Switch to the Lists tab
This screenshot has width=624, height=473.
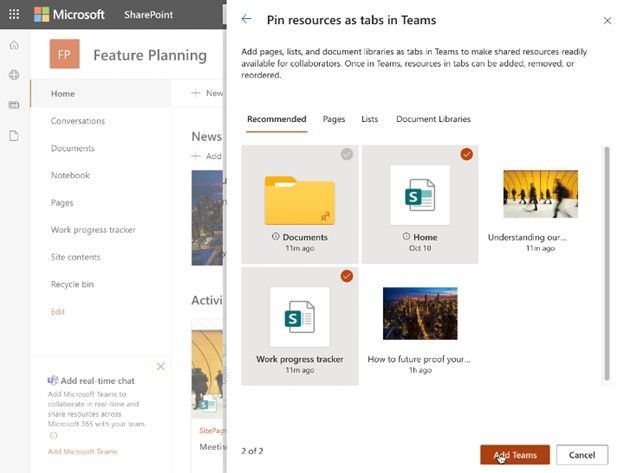coord(370,119)
